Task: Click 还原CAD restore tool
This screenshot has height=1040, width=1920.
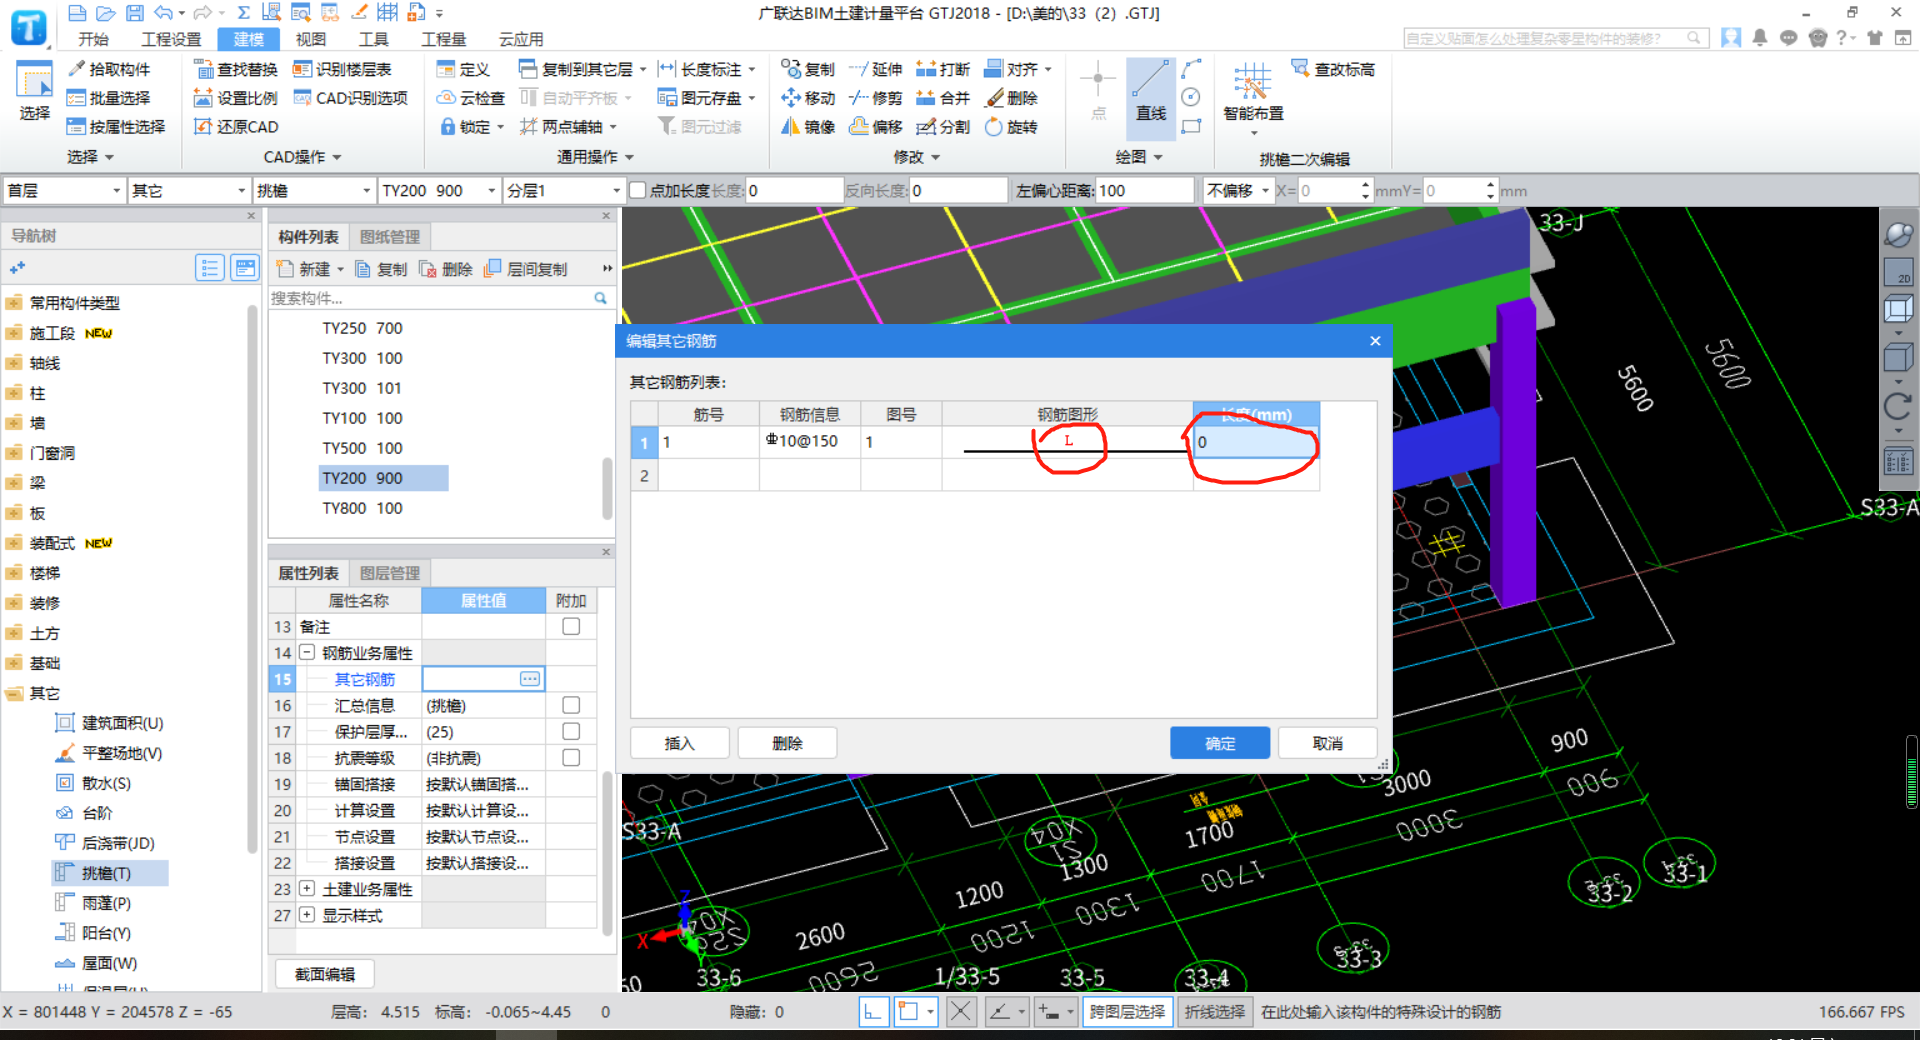Action: point(236,127)
